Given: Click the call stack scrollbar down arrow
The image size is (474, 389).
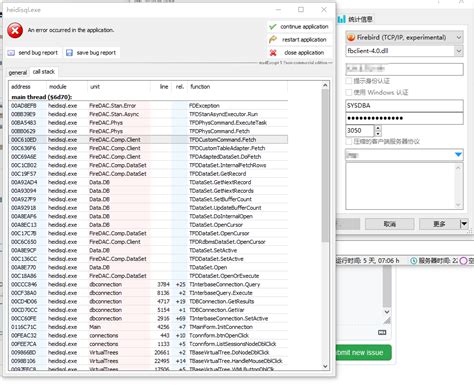Looking at the screenshot, I should [325, 366].
